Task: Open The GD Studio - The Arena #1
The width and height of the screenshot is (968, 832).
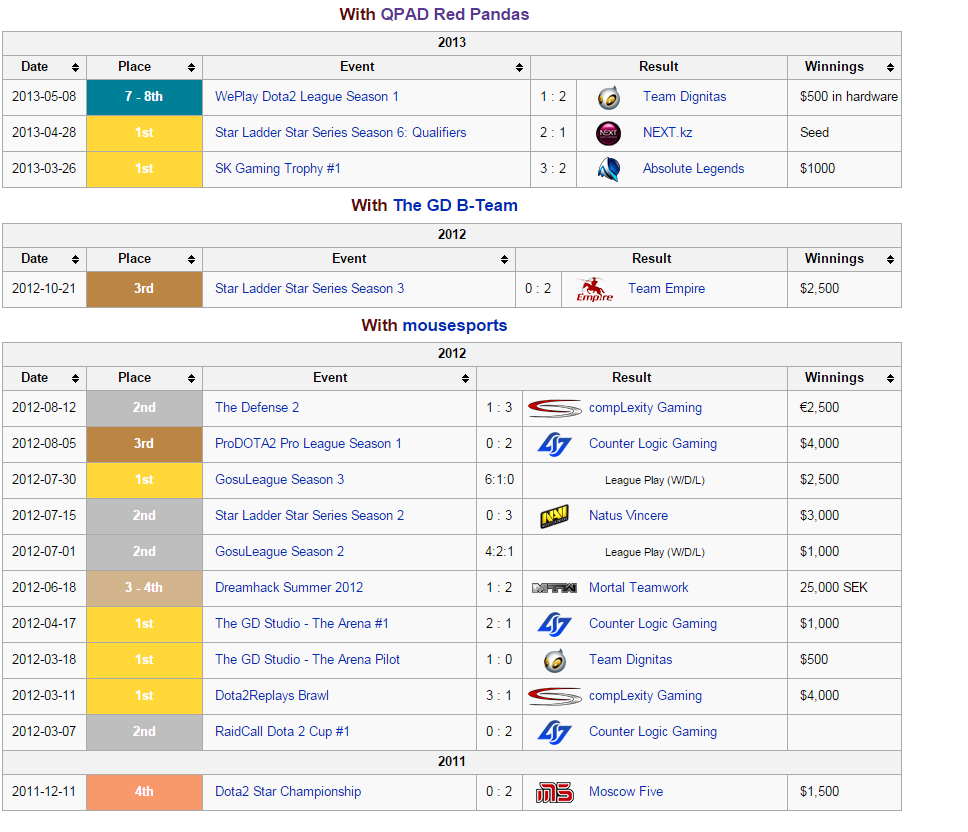Action: click(302, 624)
